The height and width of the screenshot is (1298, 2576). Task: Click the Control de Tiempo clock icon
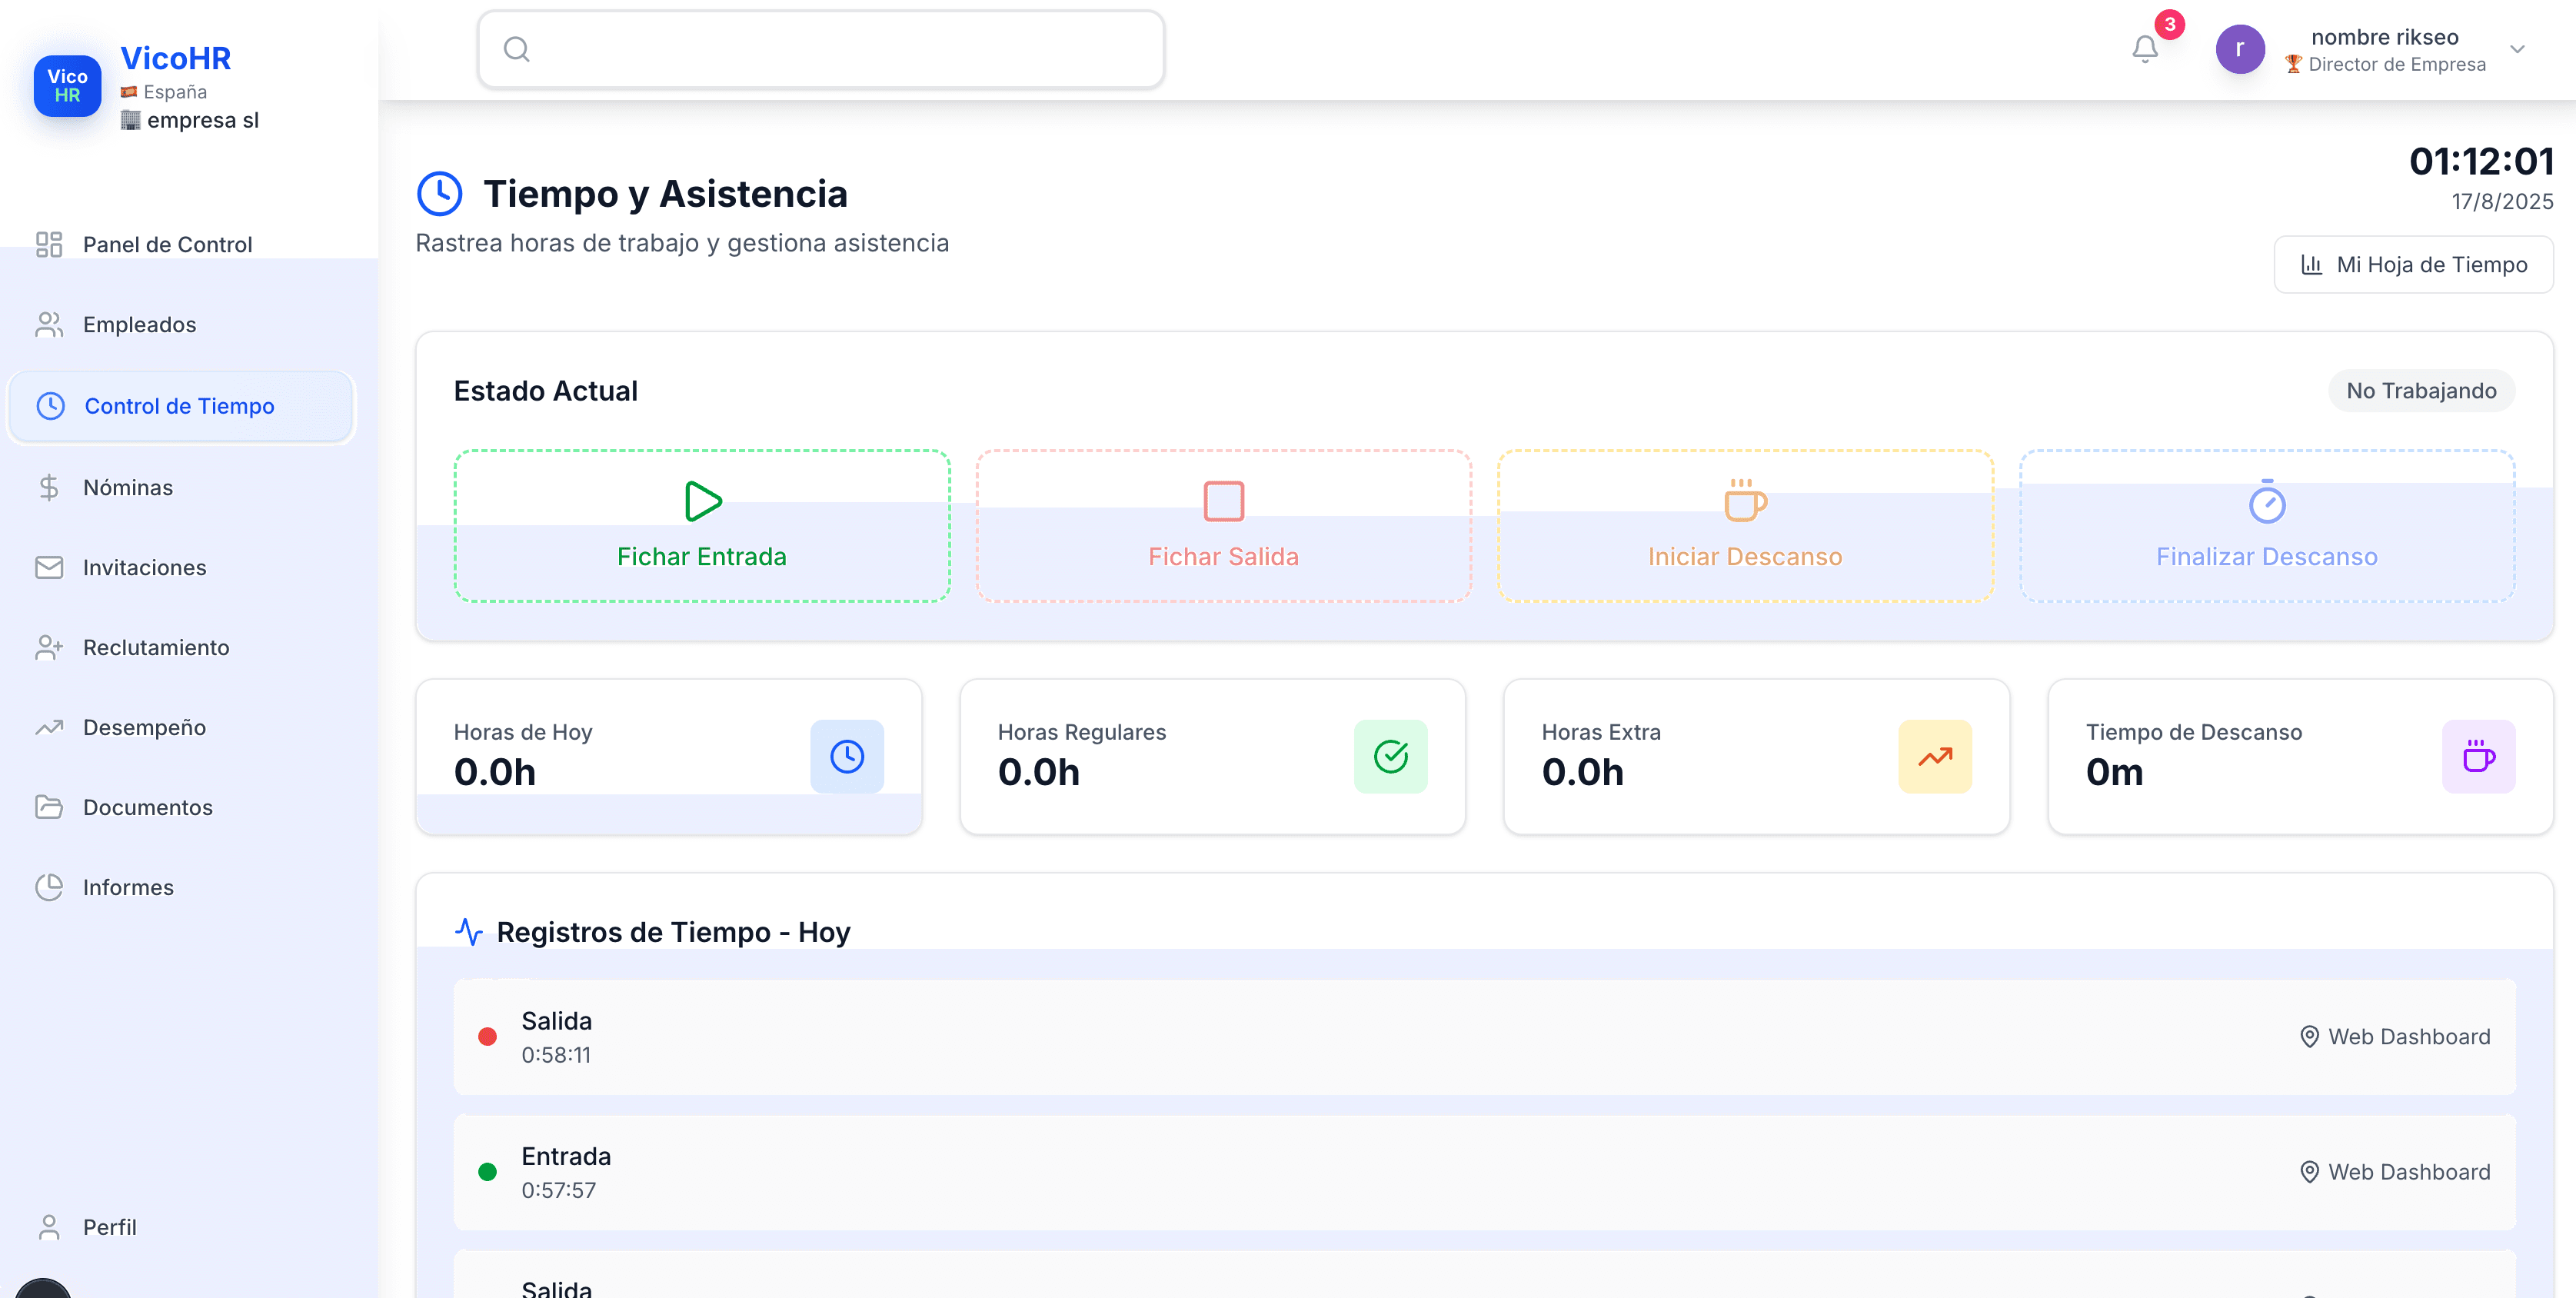[x=50, y=406]
